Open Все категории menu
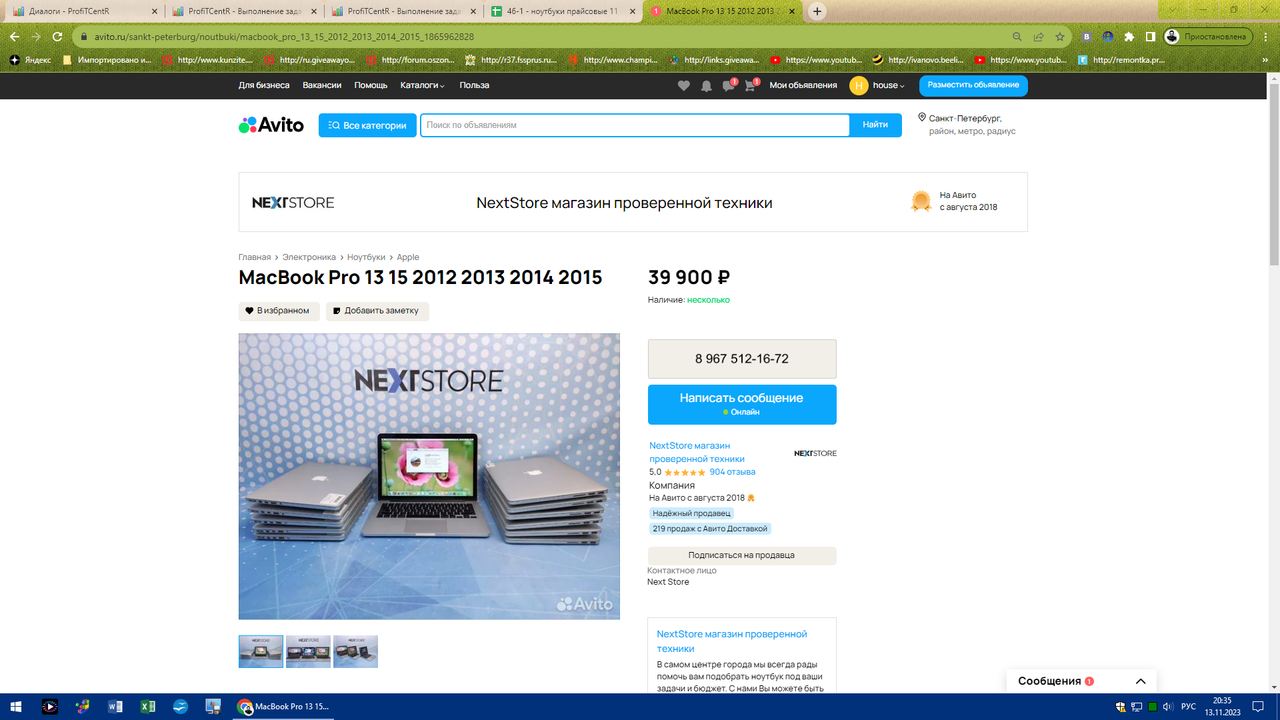The image size is (1280, 720). [367, 125]
